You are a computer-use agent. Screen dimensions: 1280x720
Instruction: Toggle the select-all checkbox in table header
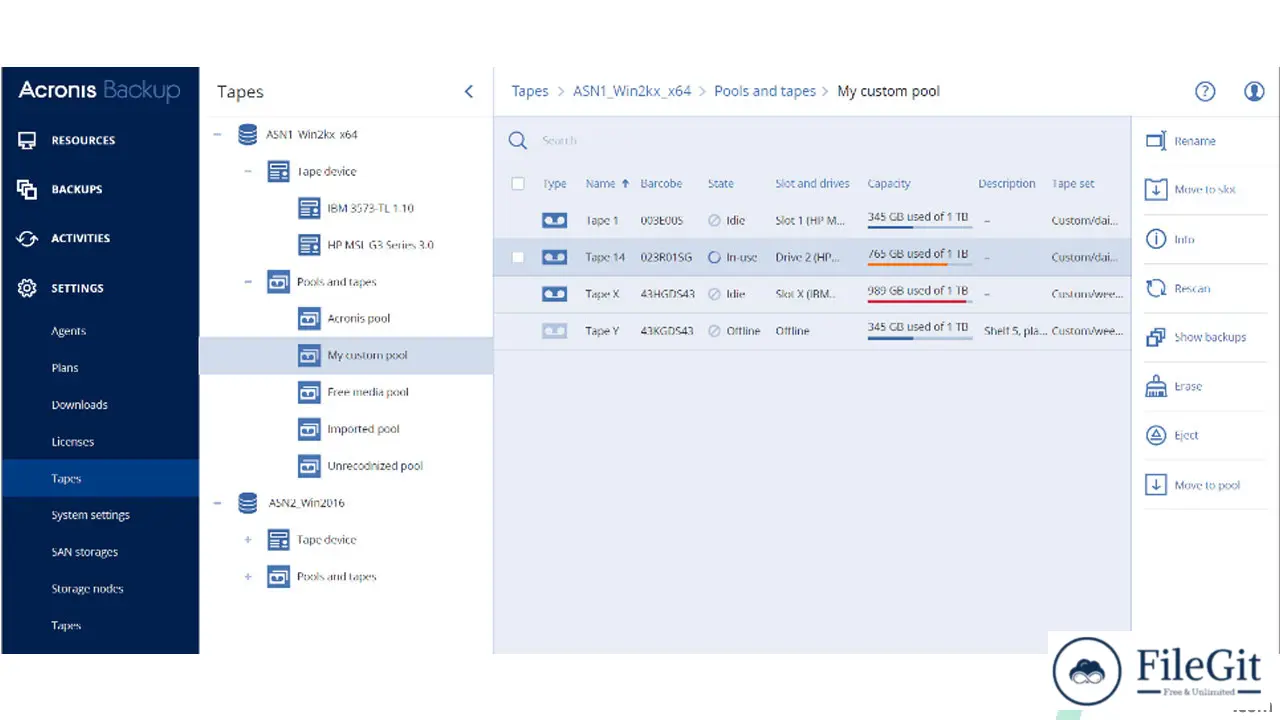(517, 184)
